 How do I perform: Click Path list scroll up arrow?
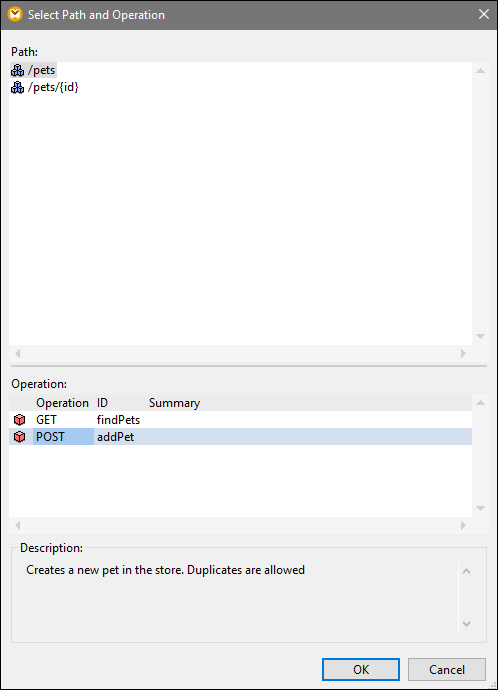[480, 71]
